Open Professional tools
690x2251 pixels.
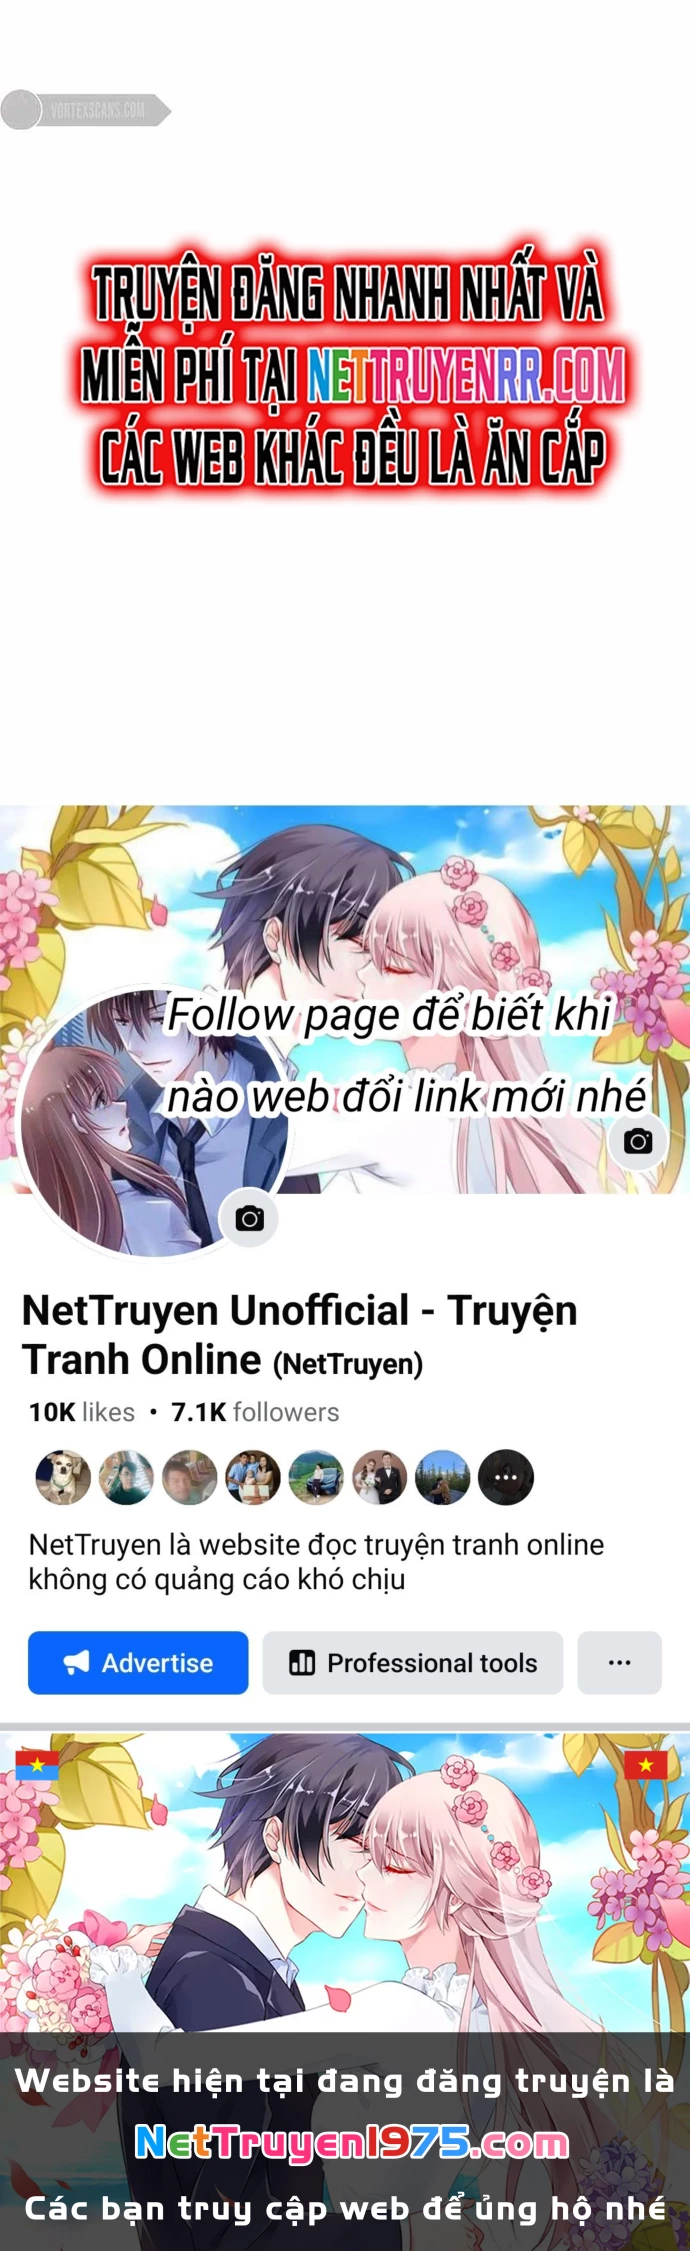point(413,1663)
